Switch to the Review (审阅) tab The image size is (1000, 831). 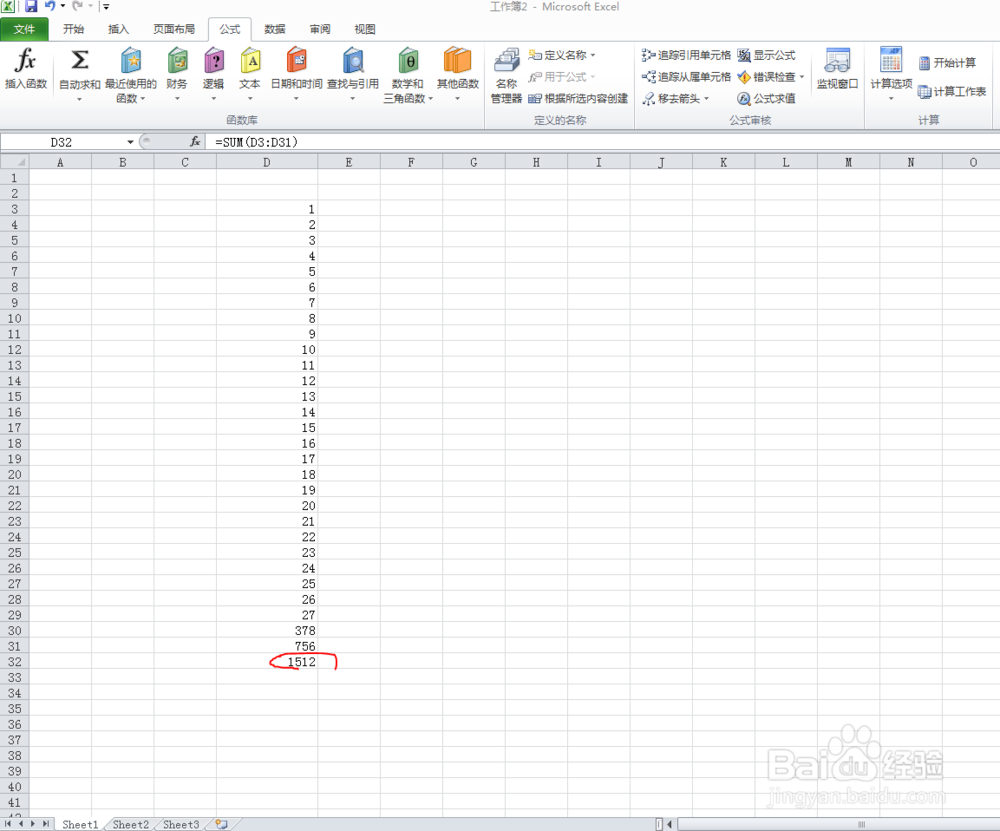(320, 29)
